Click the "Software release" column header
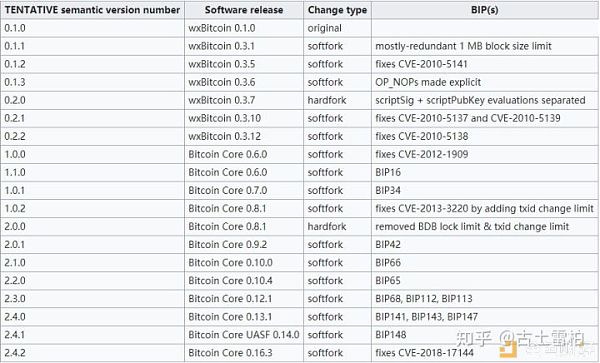Screen dimensions: 600x363 (244, 10)
